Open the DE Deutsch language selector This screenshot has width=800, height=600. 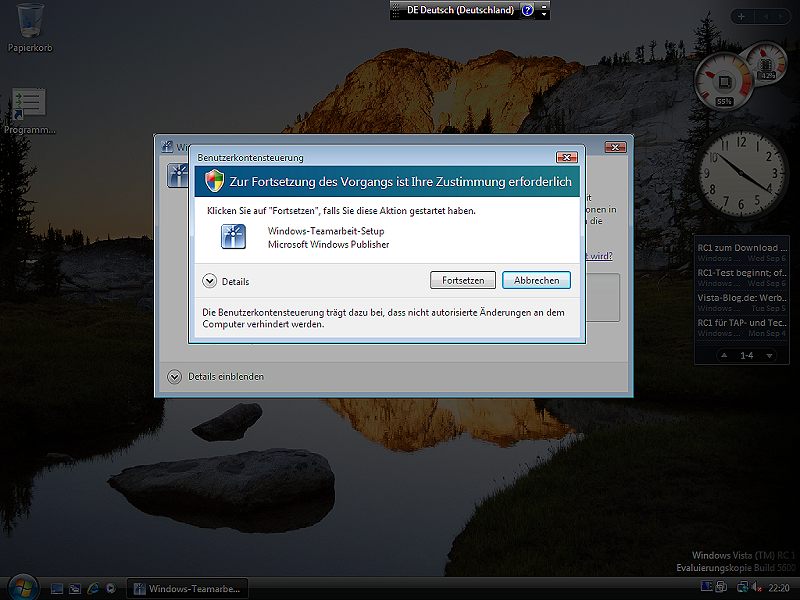tap(459, 10)
